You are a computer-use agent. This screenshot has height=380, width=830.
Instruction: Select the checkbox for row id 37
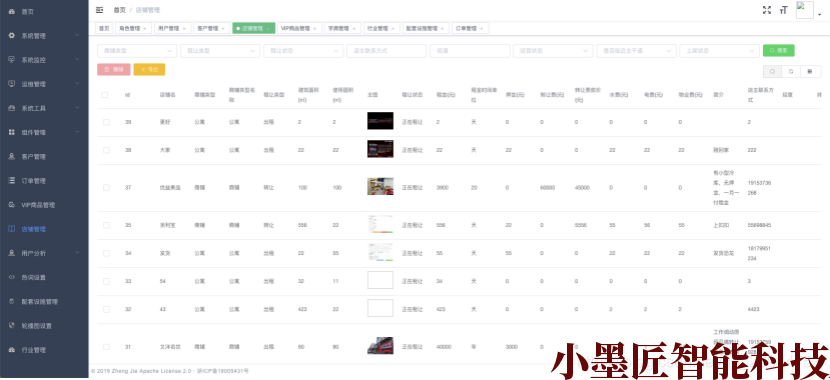pos(106,187)
